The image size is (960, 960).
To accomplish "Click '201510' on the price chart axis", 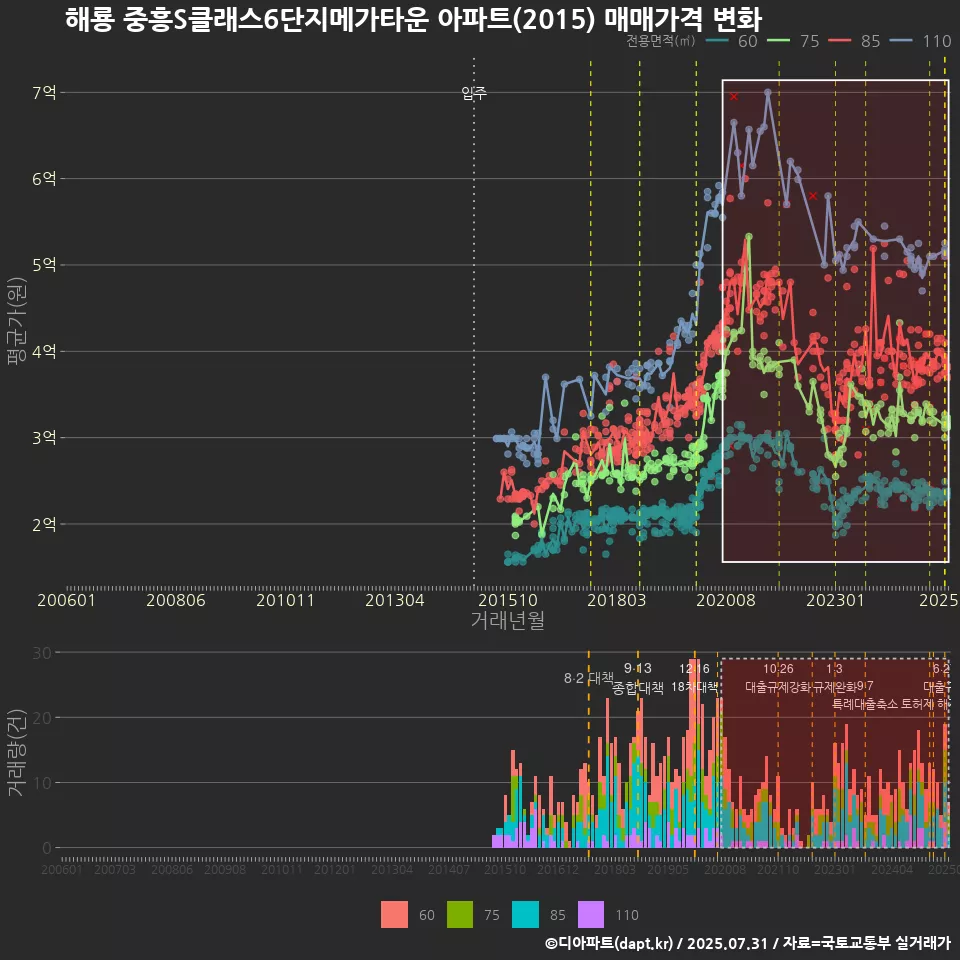I will [x=508, y=600].
